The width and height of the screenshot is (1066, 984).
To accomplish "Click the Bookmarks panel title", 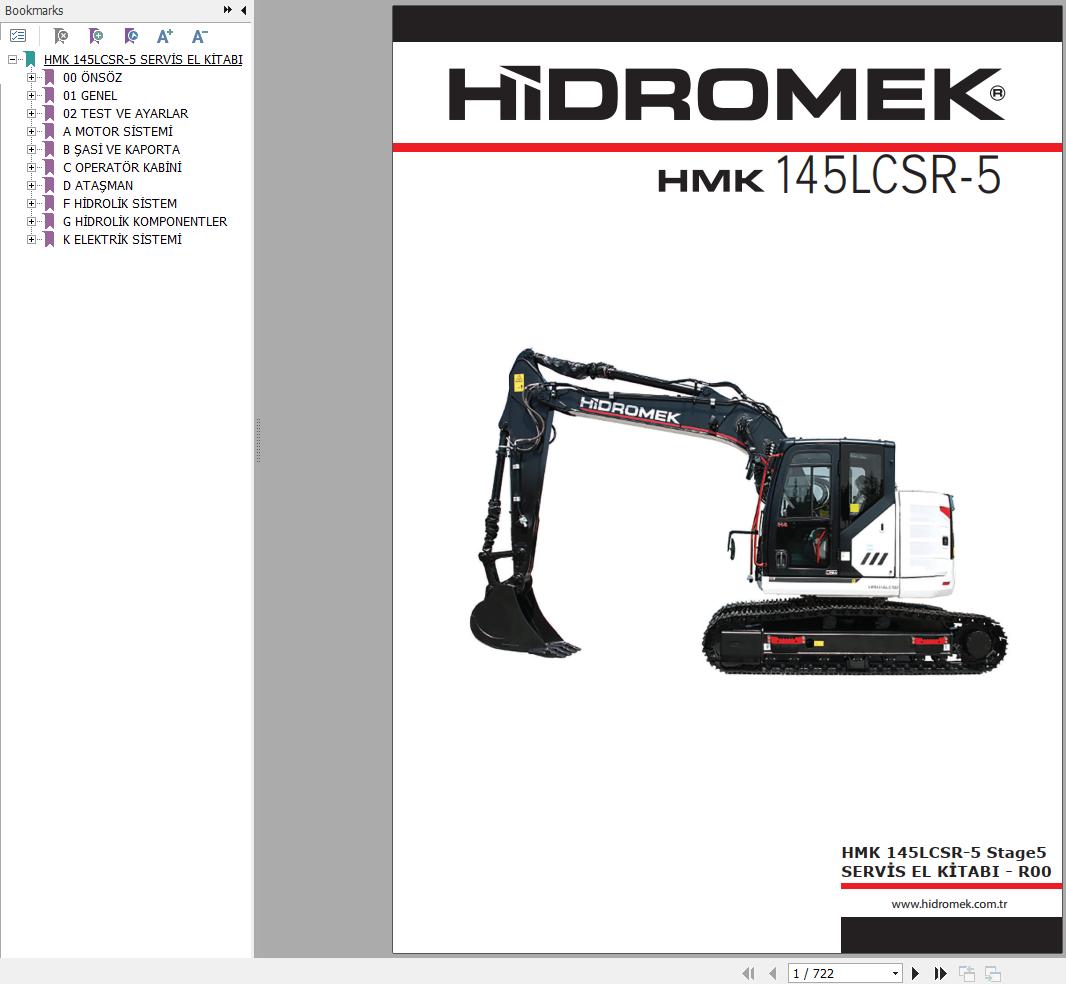I will tap(34, 10).
